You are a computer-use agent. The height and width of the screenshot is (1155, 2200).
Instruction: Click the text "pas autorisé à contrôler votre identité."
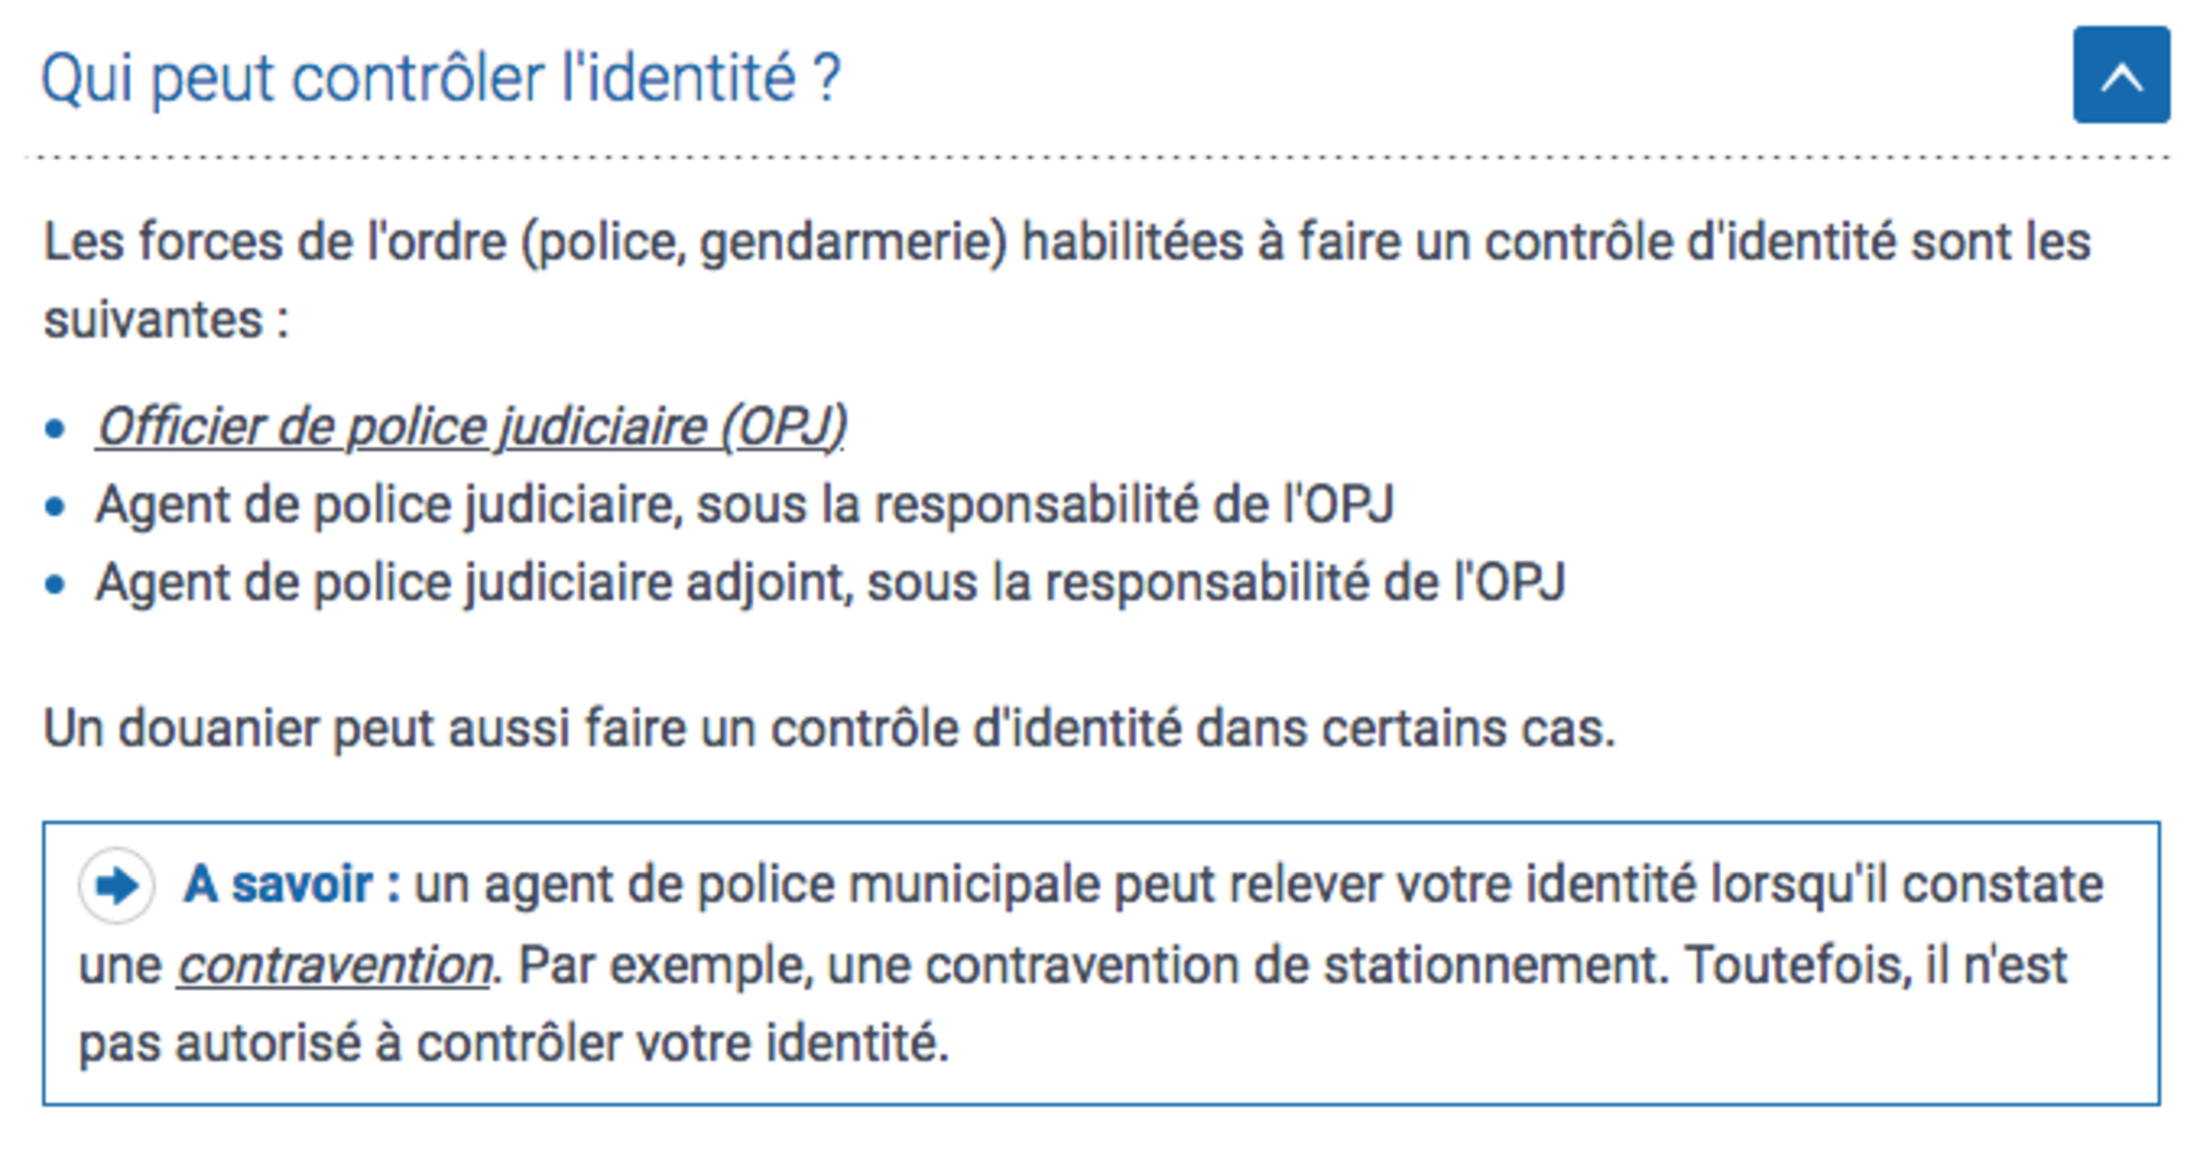tap(513, 1044)
